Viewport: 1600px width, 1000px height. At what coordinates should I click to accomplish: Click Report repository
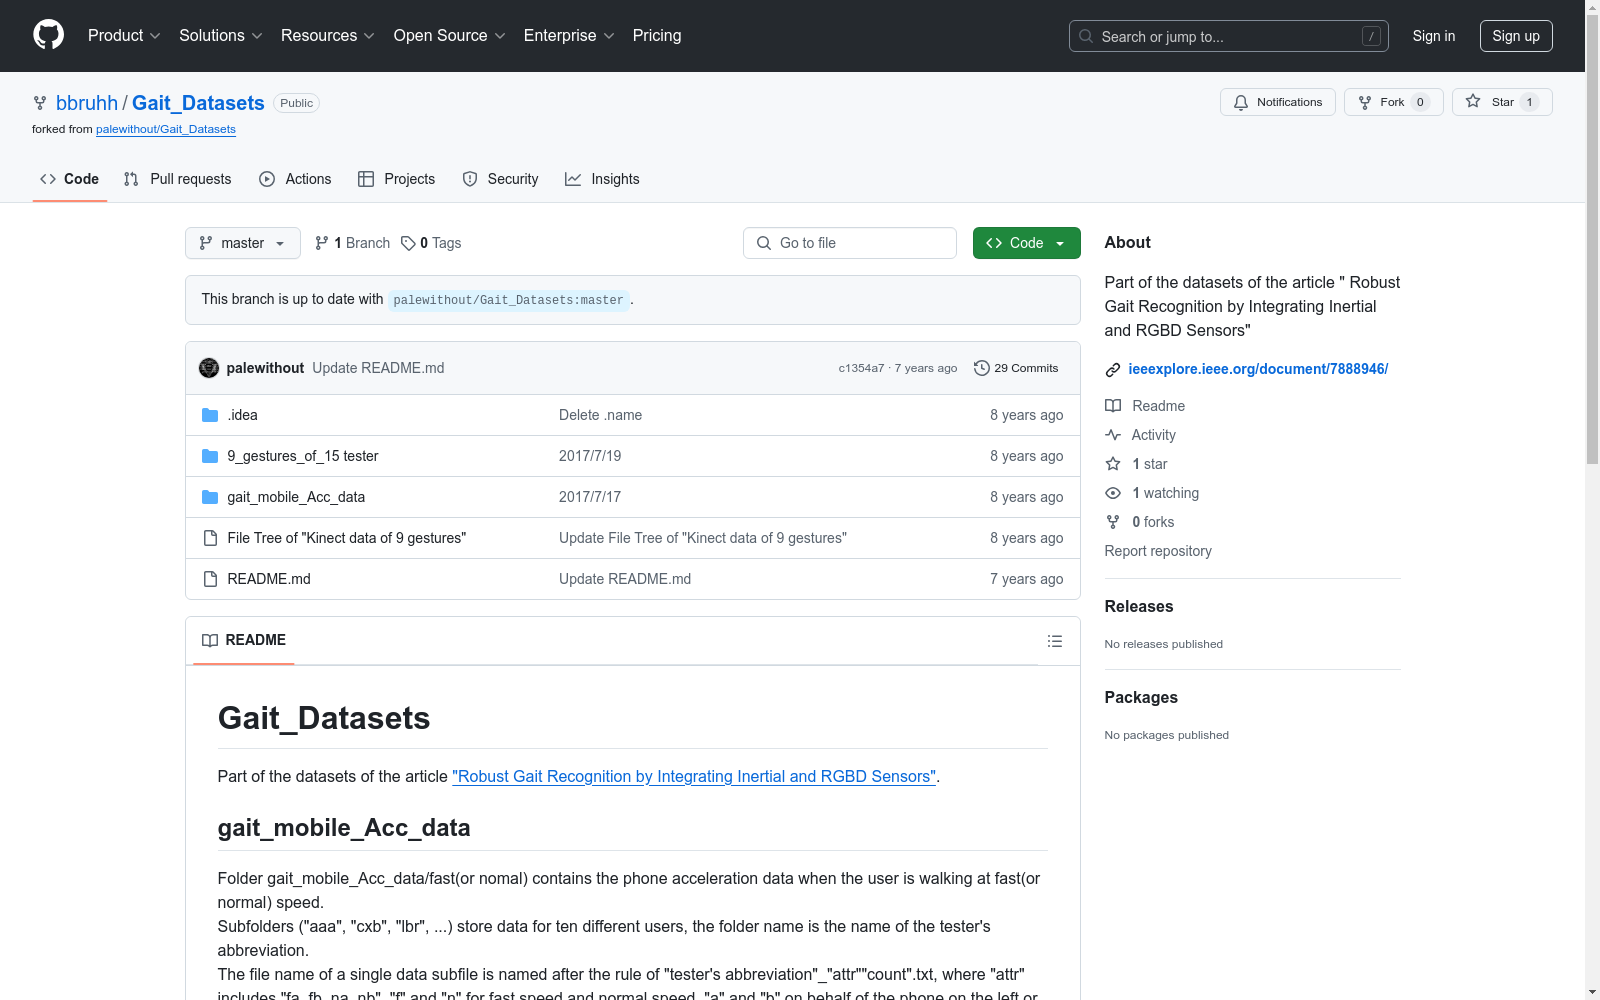(1158, 551)
